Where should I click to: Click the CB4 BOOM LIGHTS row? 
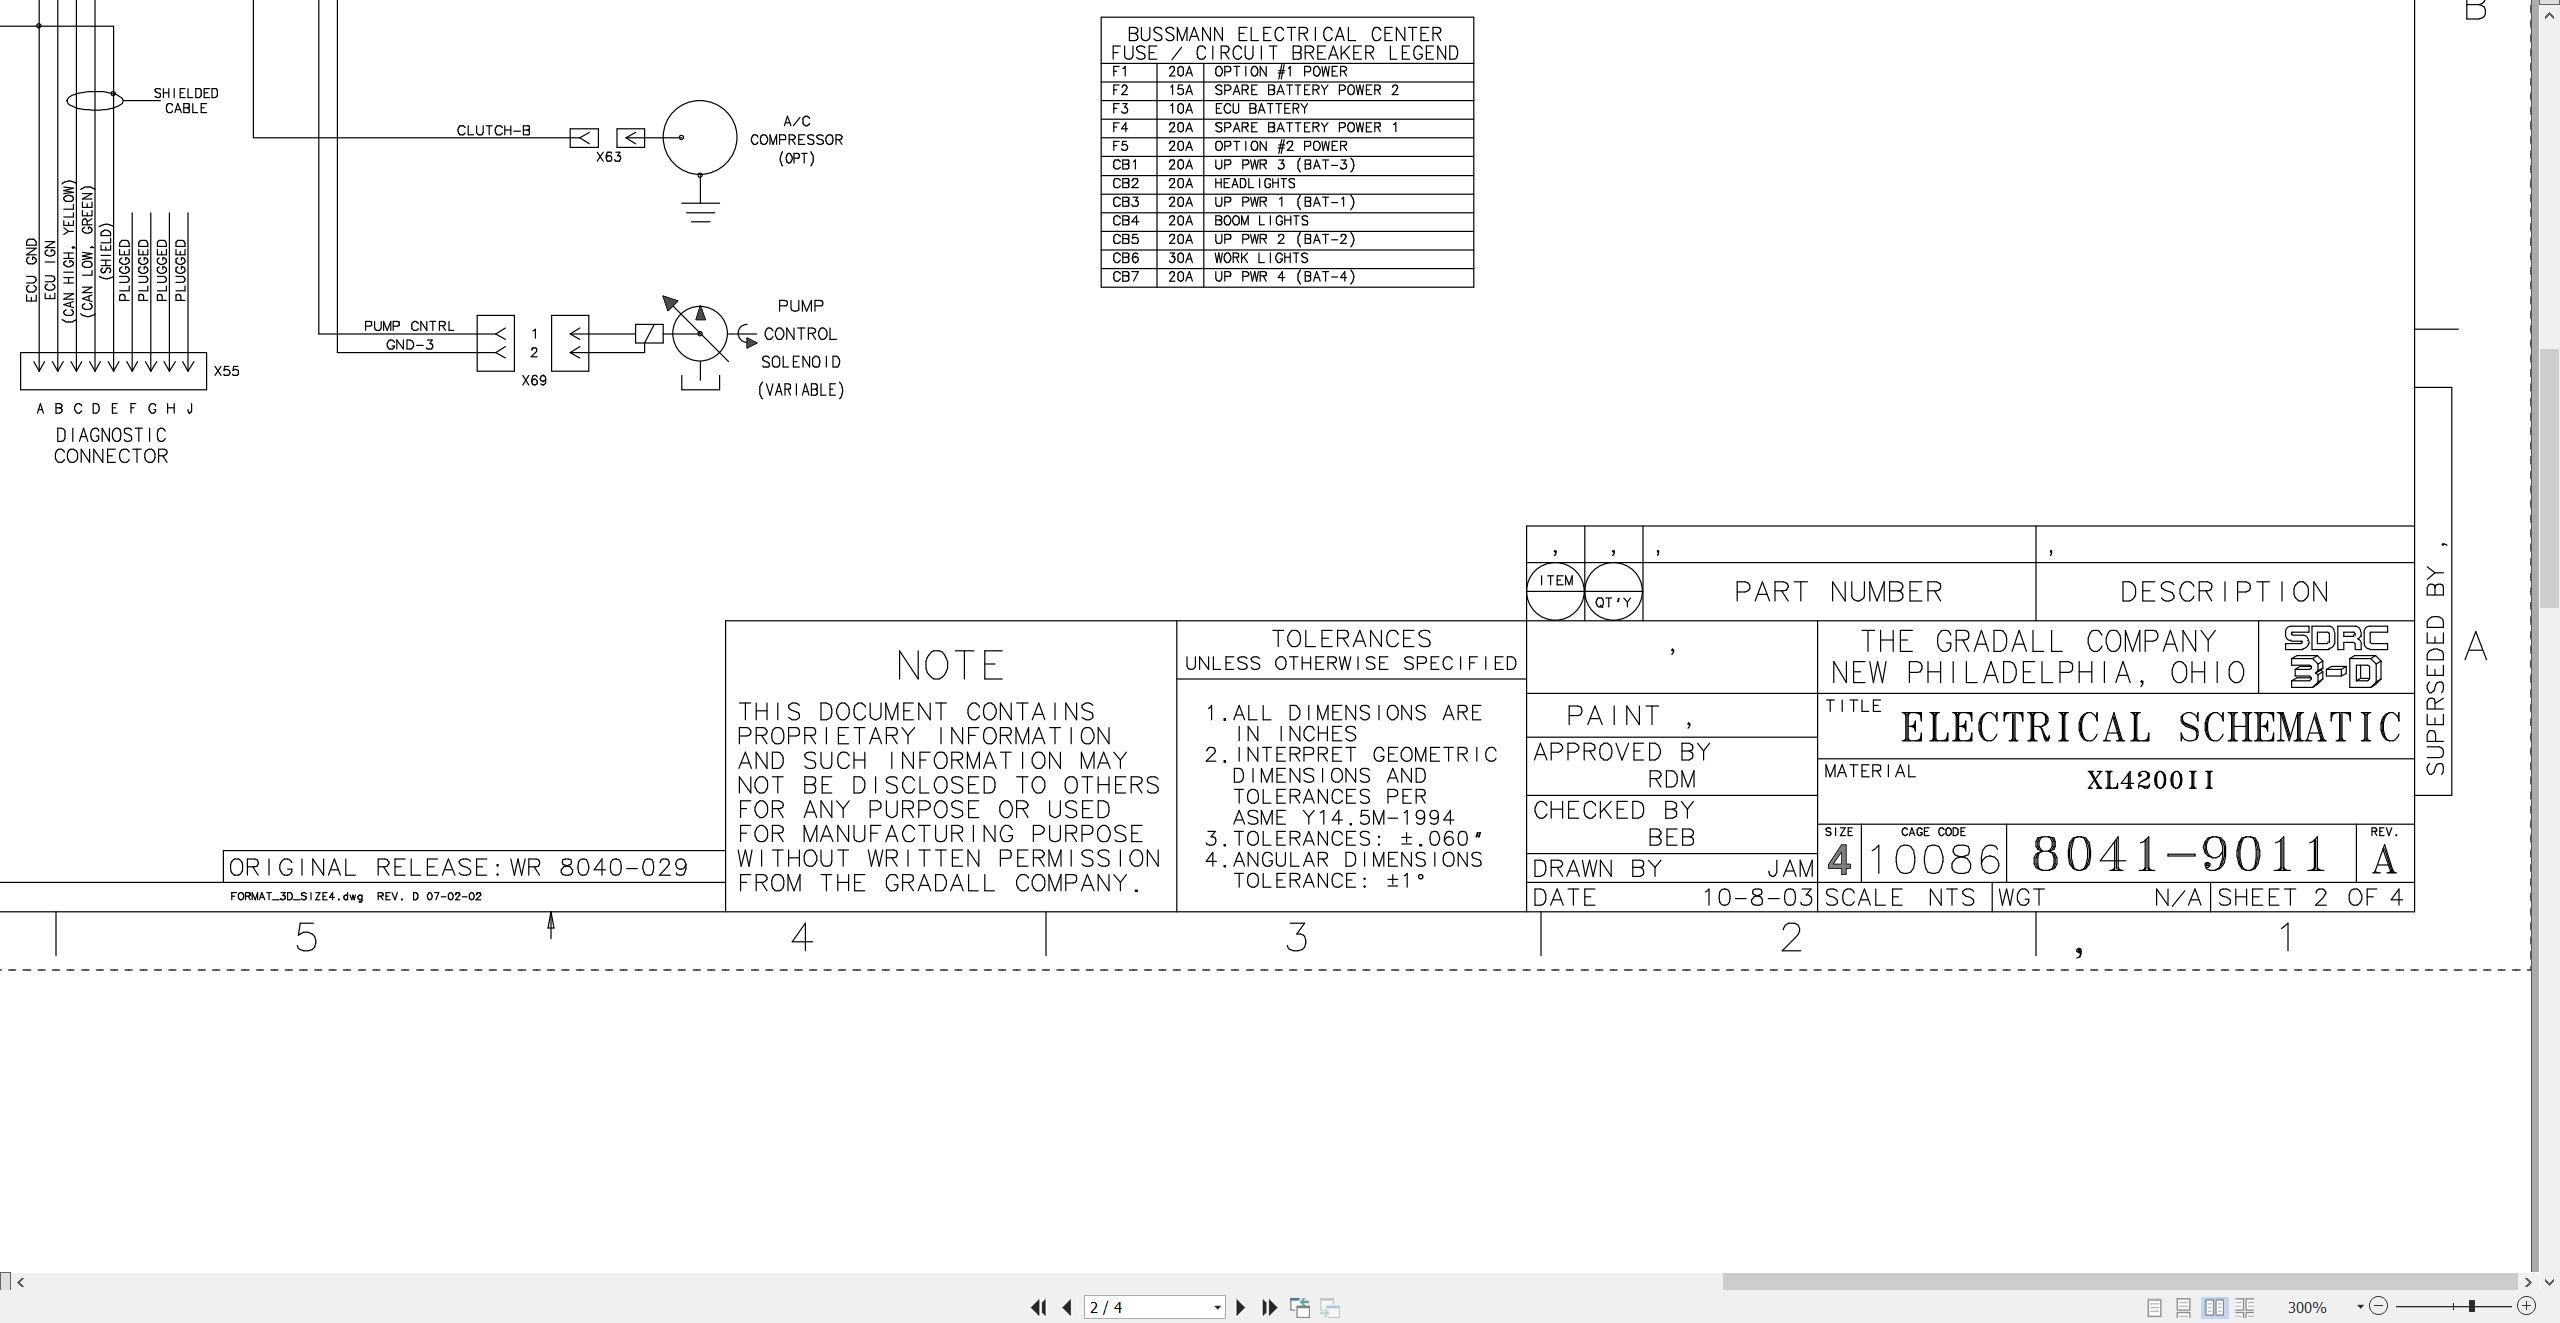pos(1287,221)
